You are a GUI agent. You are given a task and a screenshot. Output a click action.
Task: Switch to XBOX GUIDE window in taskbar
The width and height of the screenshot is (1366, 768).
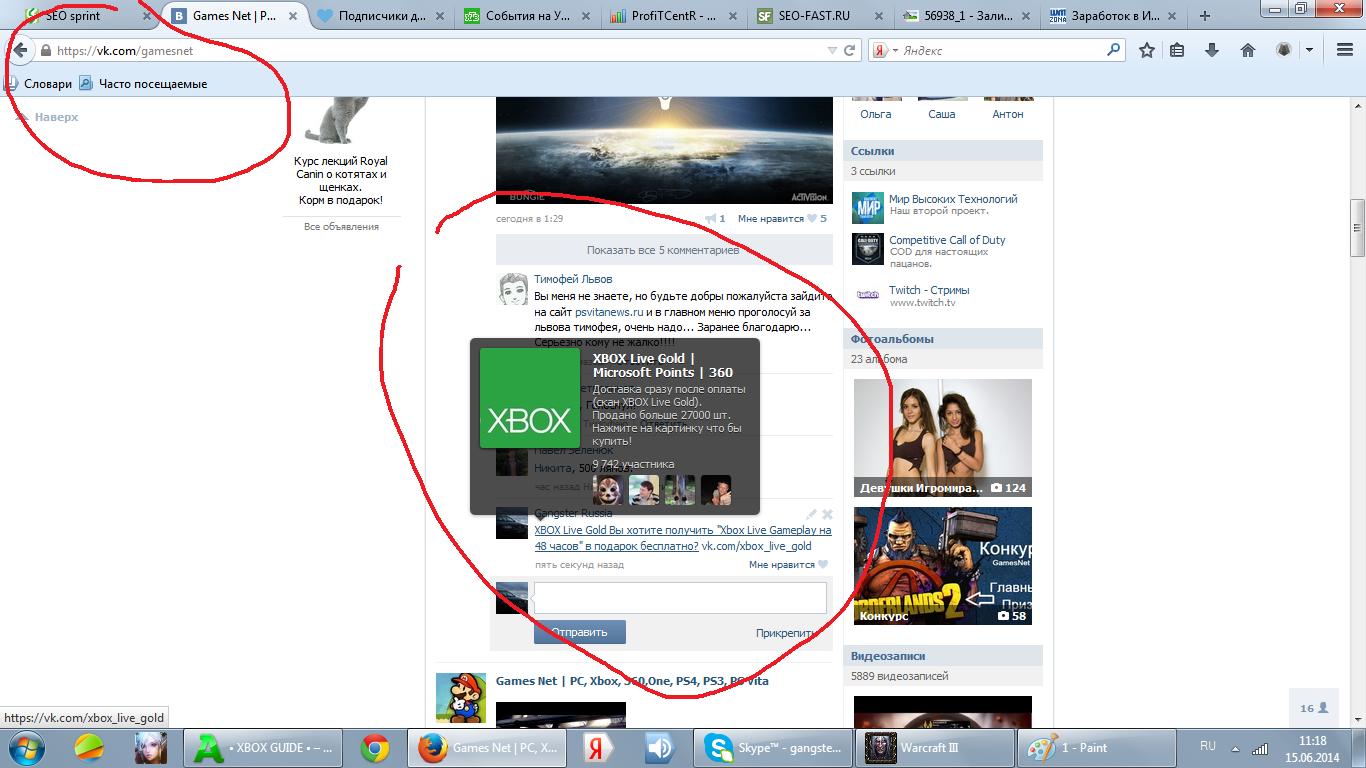(264, 748)
